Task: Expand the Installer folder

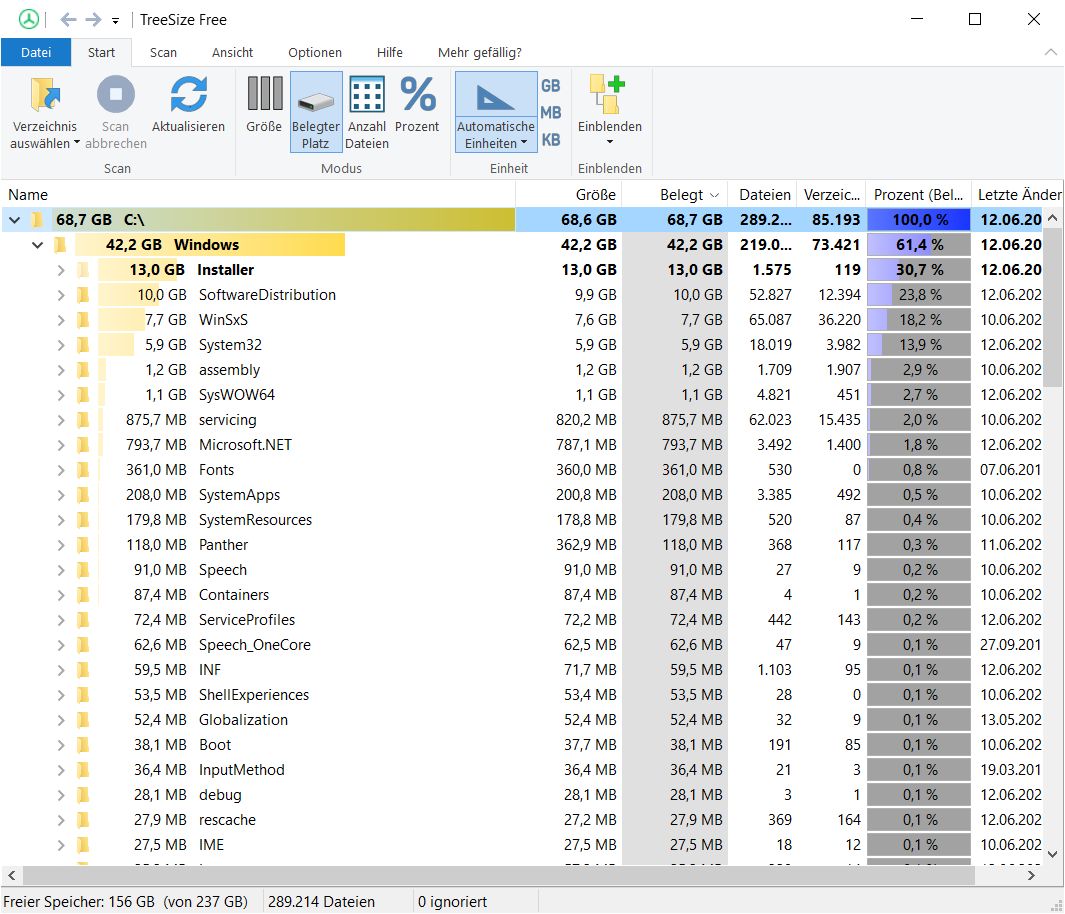Action: point(61,270)
